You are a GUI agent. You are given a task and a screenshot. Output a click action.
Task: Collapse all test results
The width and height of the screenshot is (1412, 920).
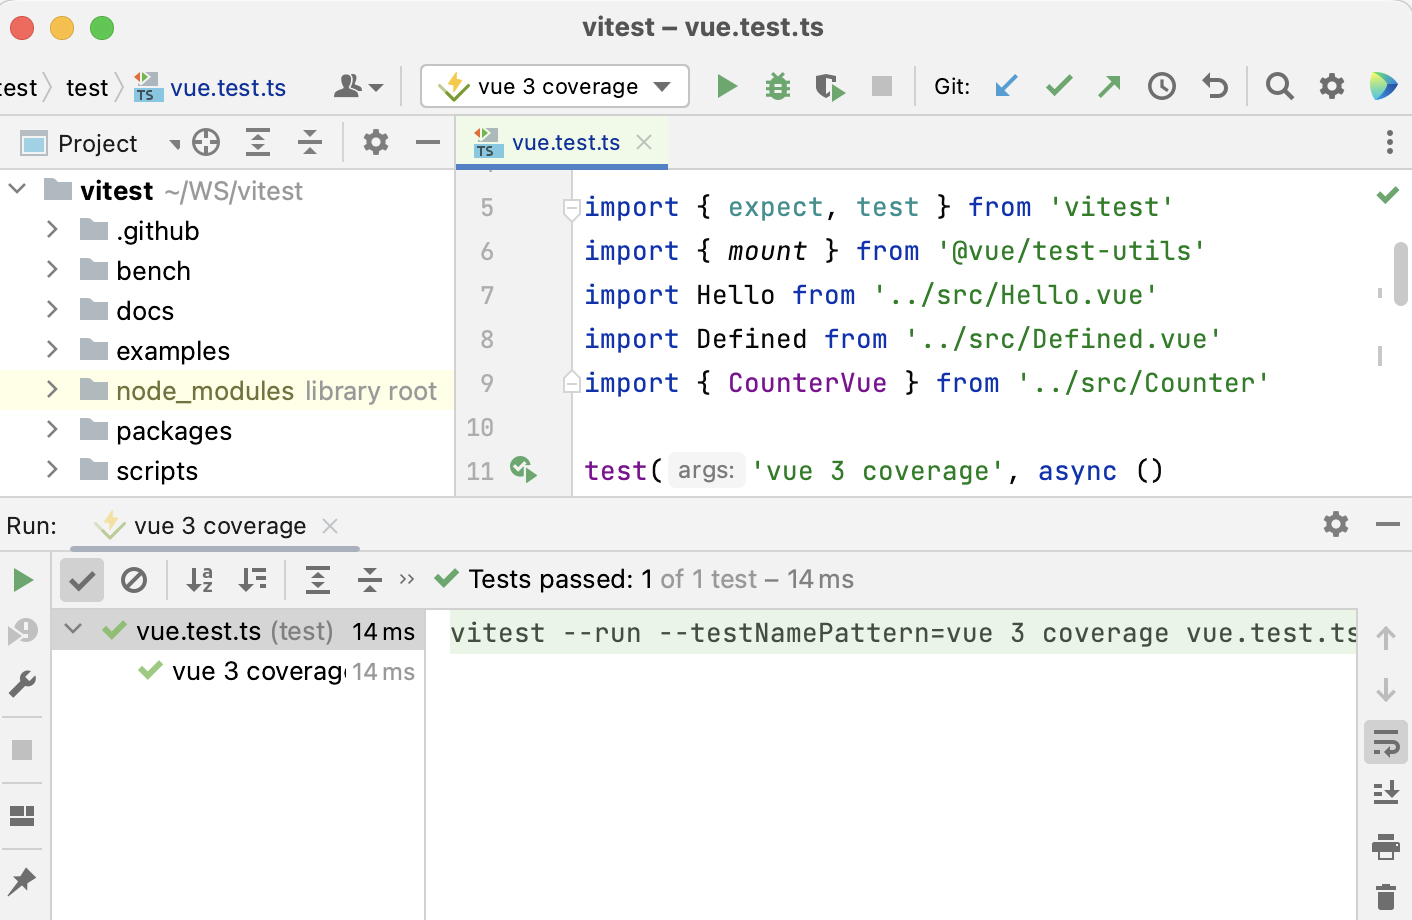pyautogui.click(x=370, y=580)
